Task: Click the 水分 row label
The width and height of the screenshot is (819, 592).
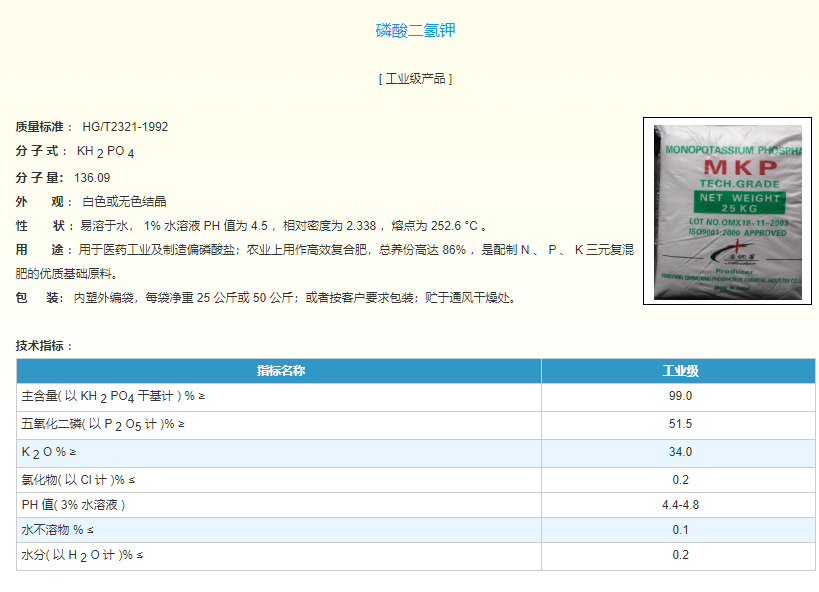Action: [82, 555]
